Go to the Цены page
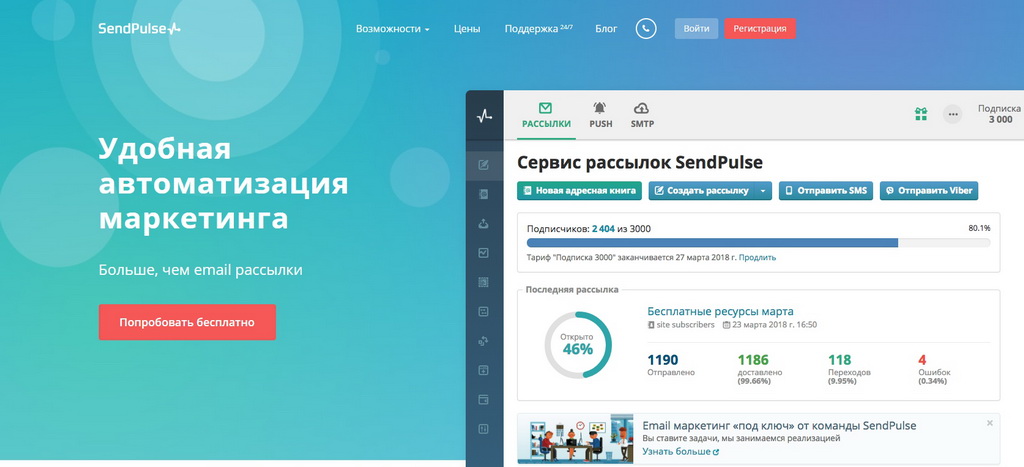The image size is (1024, 467). coord(467,29)
